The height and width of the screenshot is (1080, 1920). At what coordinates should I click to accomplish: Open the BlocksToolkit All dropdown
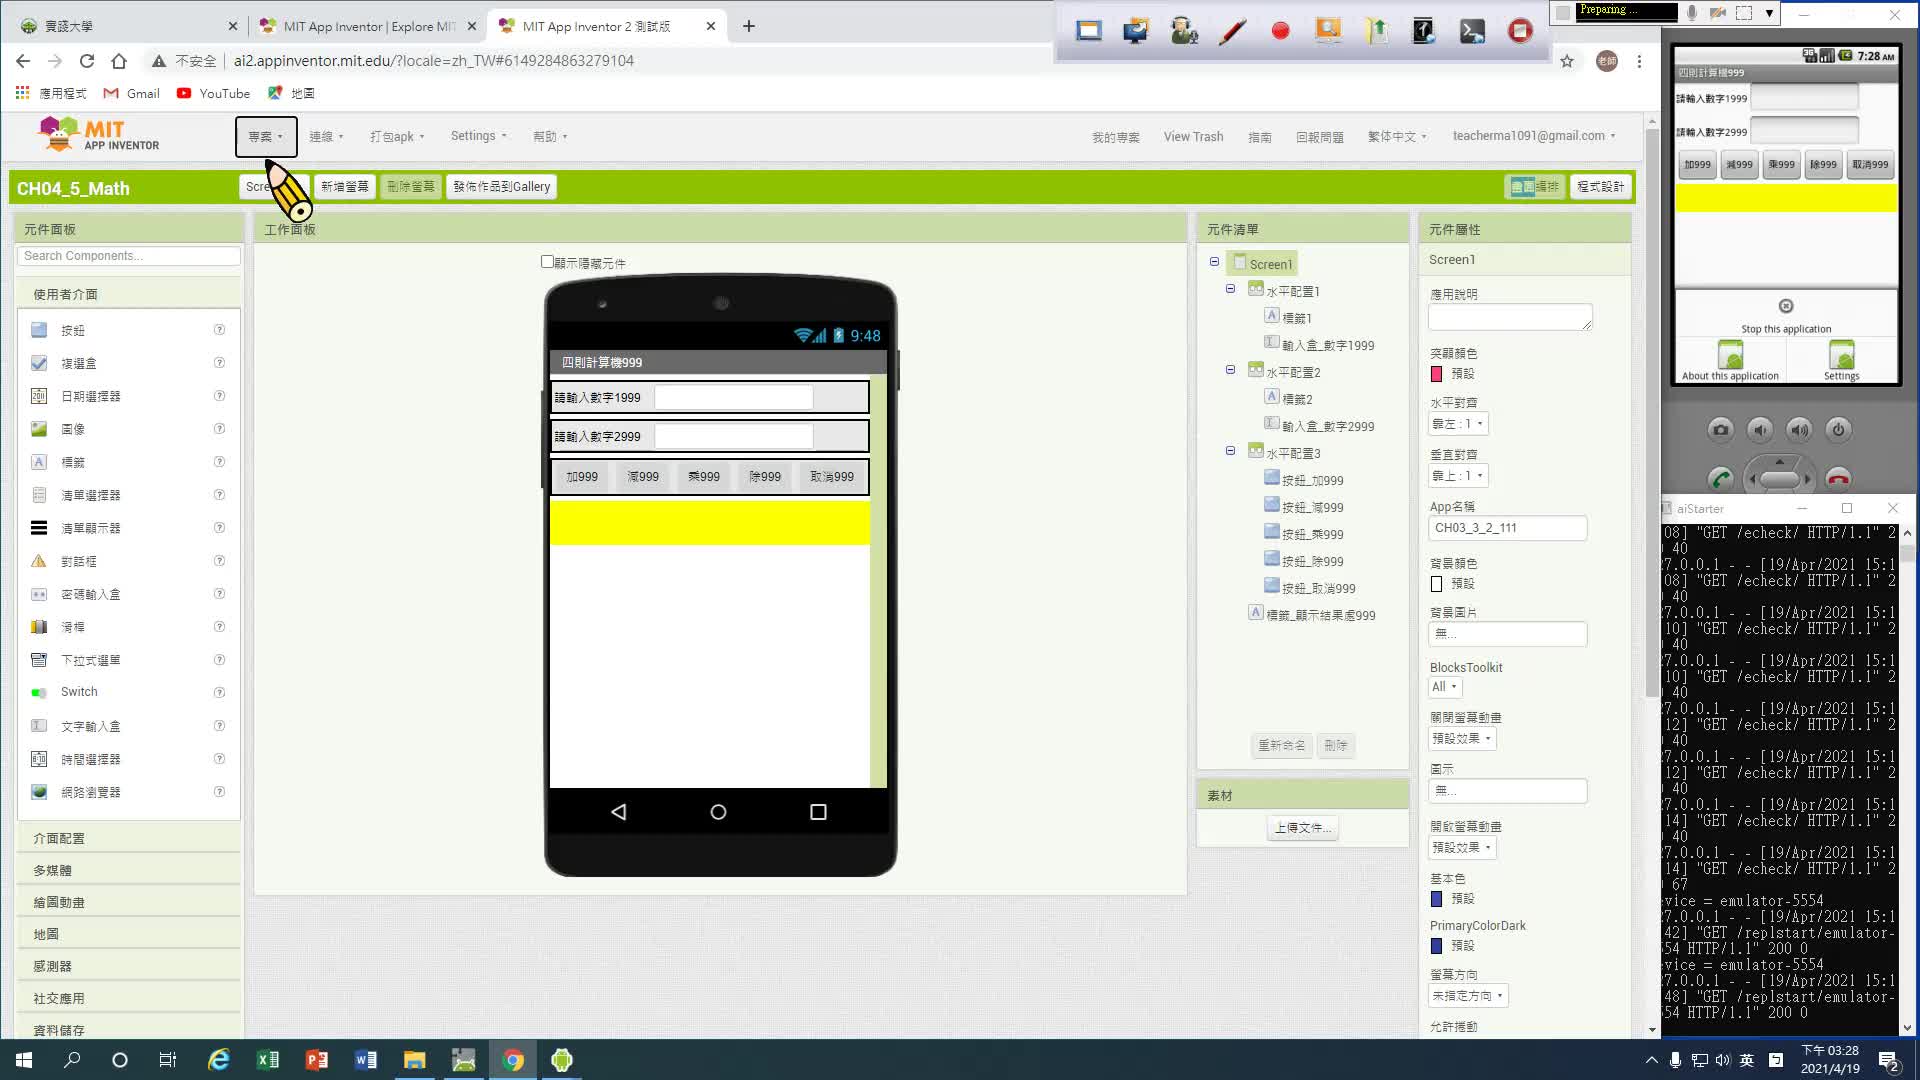[1443, 687]
